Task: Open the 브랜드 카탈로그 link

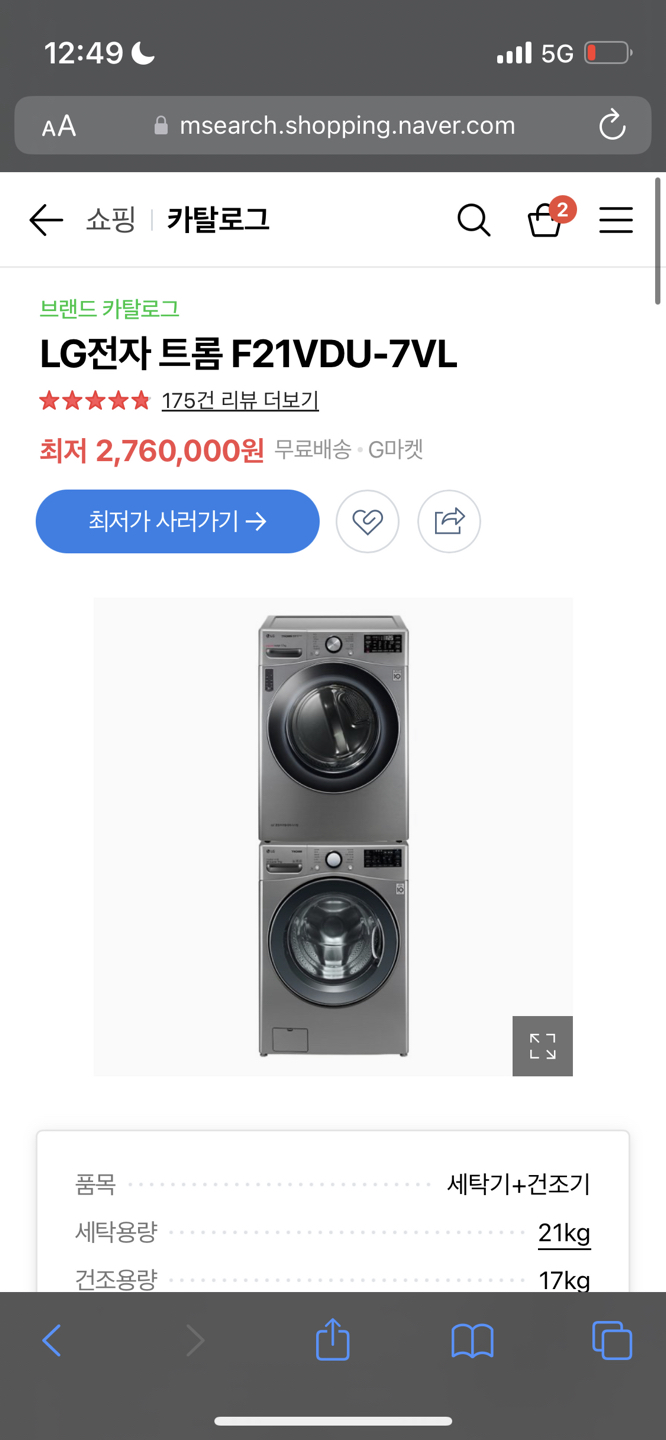Action: (x=108, y=309)
